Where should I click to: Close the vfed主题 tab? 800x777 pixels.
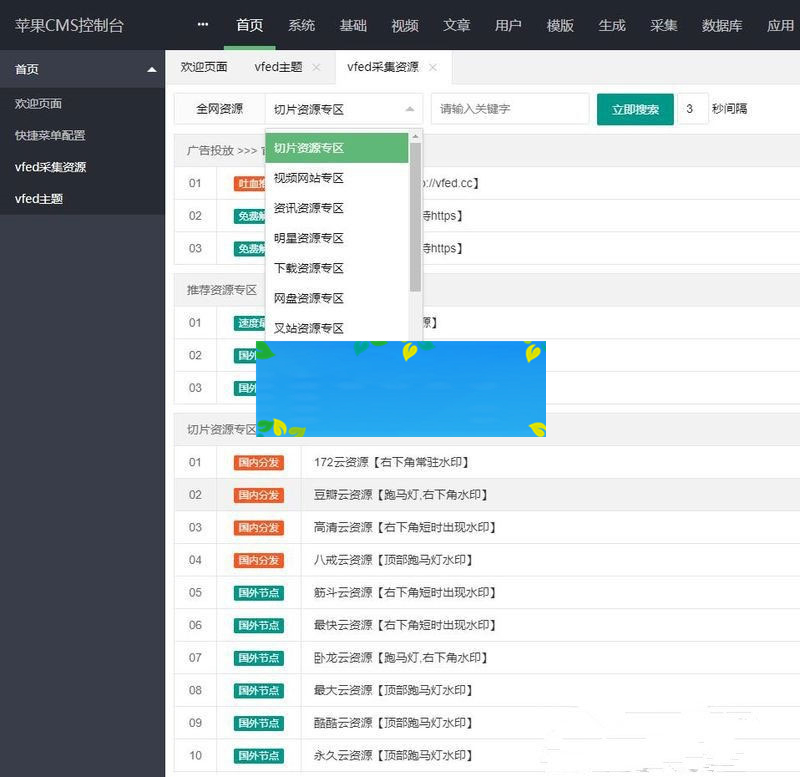tap(315, 68)
